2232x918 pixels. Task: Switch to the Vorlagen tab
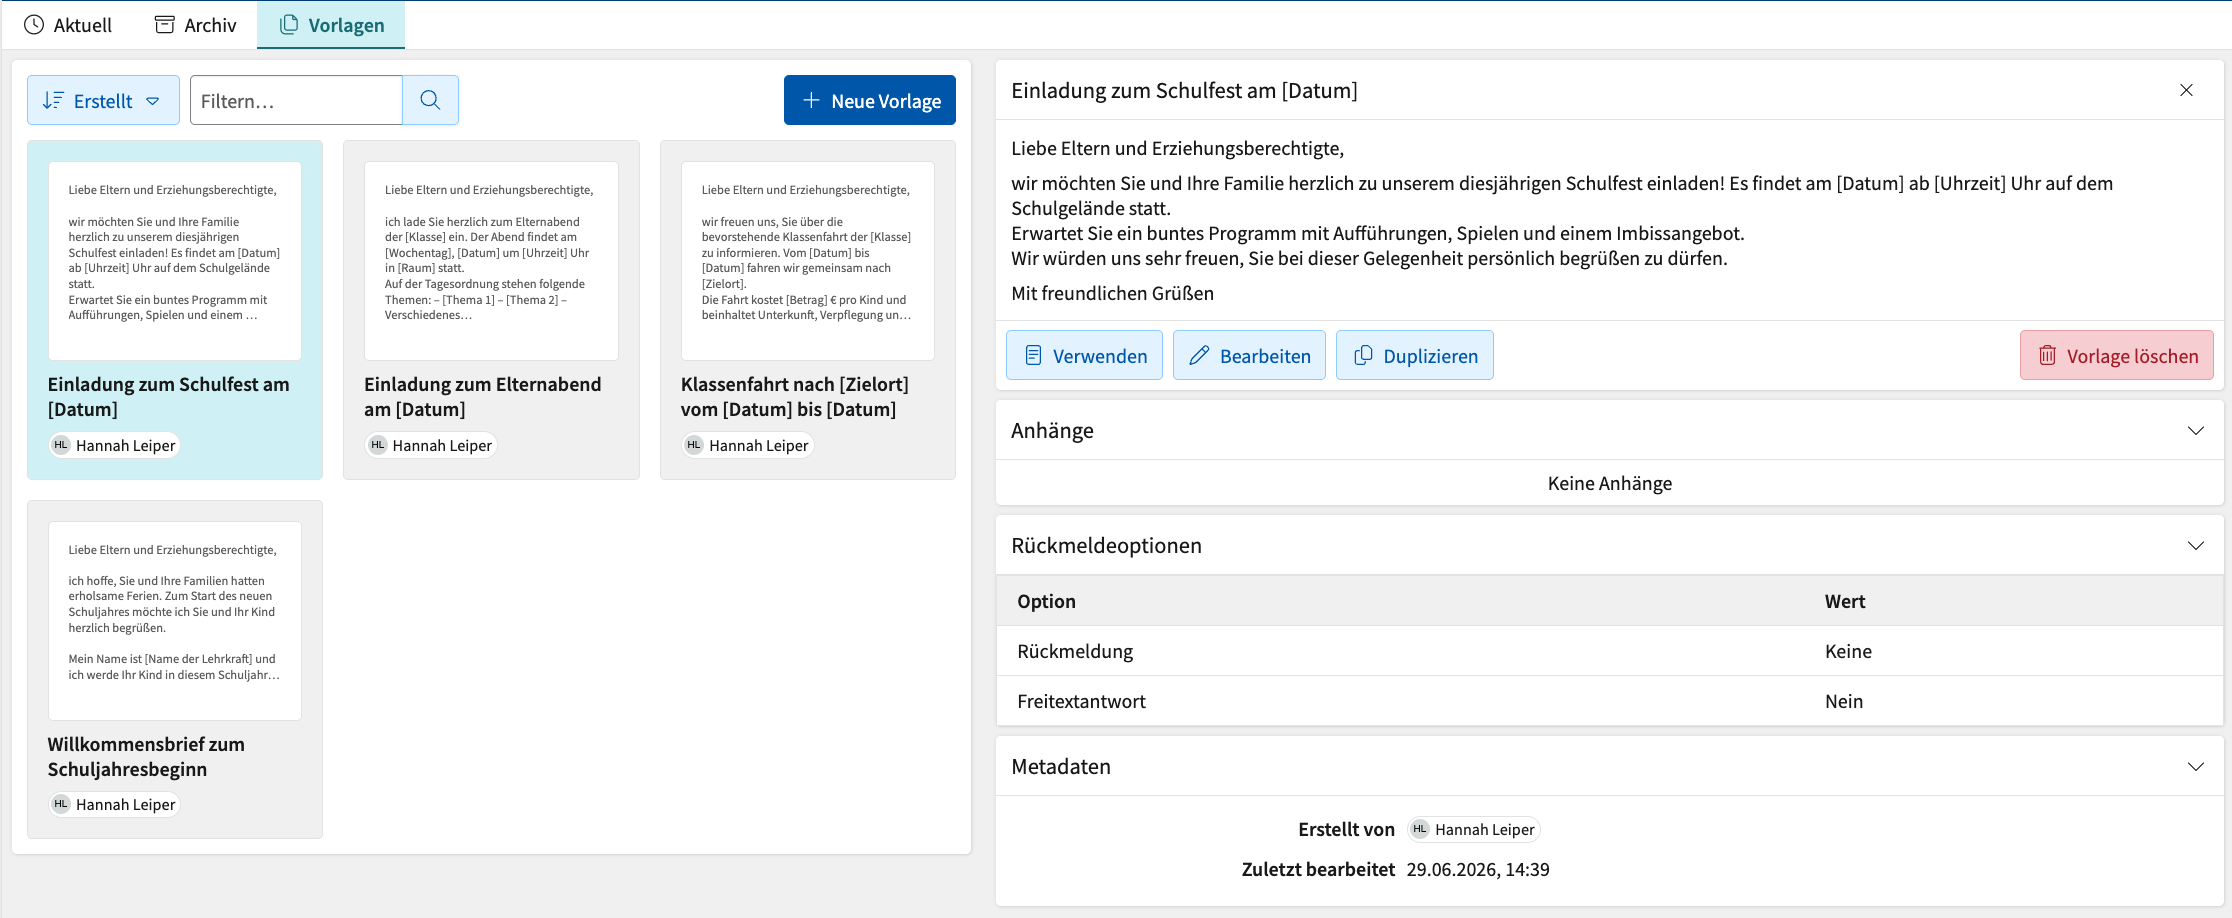tap(331, 25)
